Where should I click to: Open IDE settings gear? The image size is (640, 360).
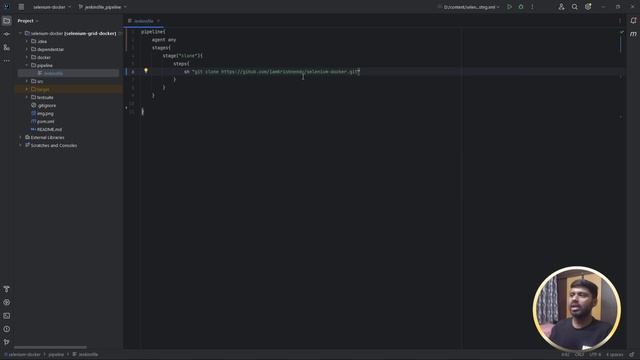point(588,7)
